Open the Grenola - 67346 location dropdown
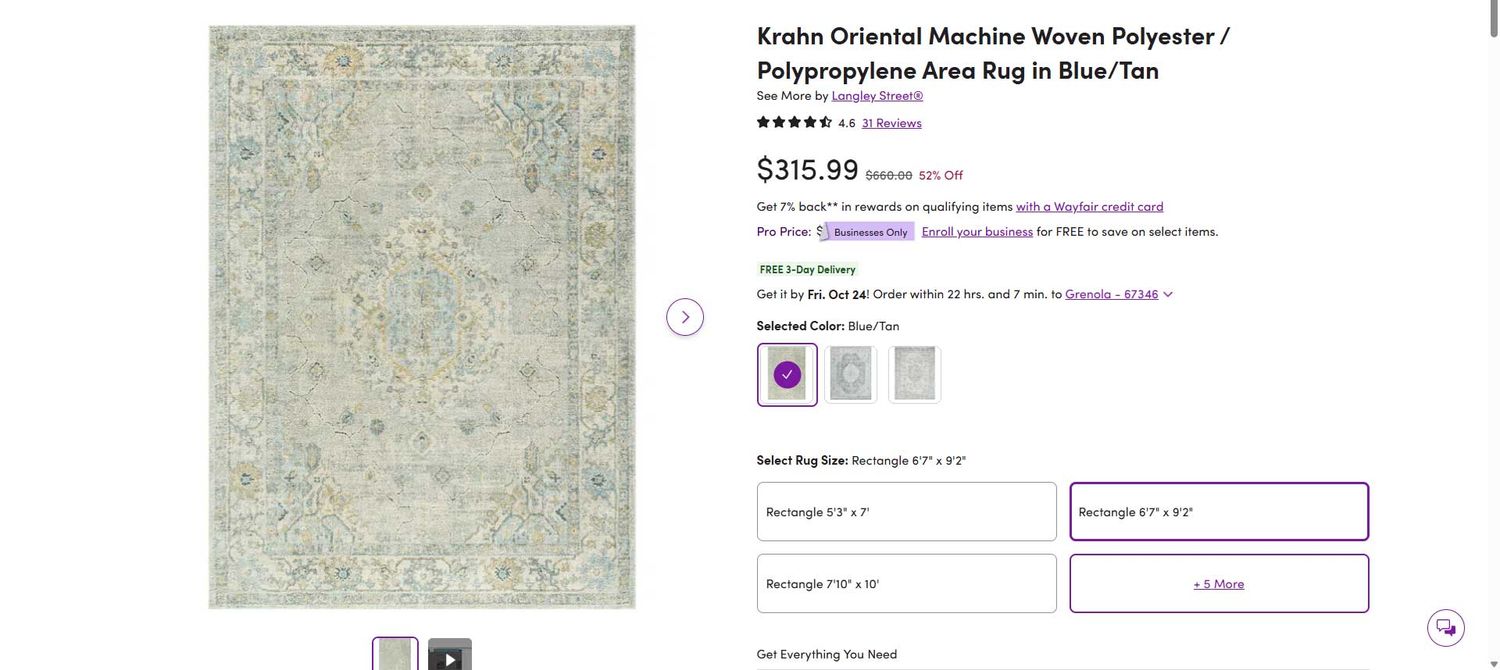Image resolution: width=1500 pixels, height=670 pixels. pyautogui.click(x=1111, y=294)
